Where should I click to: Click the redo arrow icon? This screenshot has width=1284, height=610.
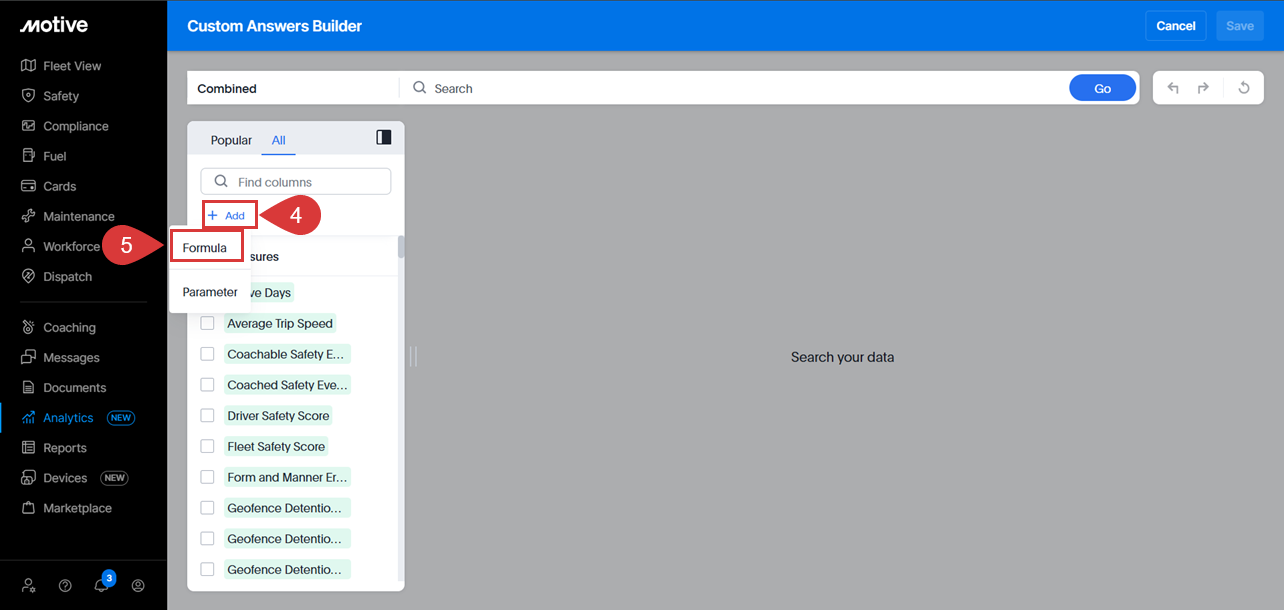[1203, 88]
